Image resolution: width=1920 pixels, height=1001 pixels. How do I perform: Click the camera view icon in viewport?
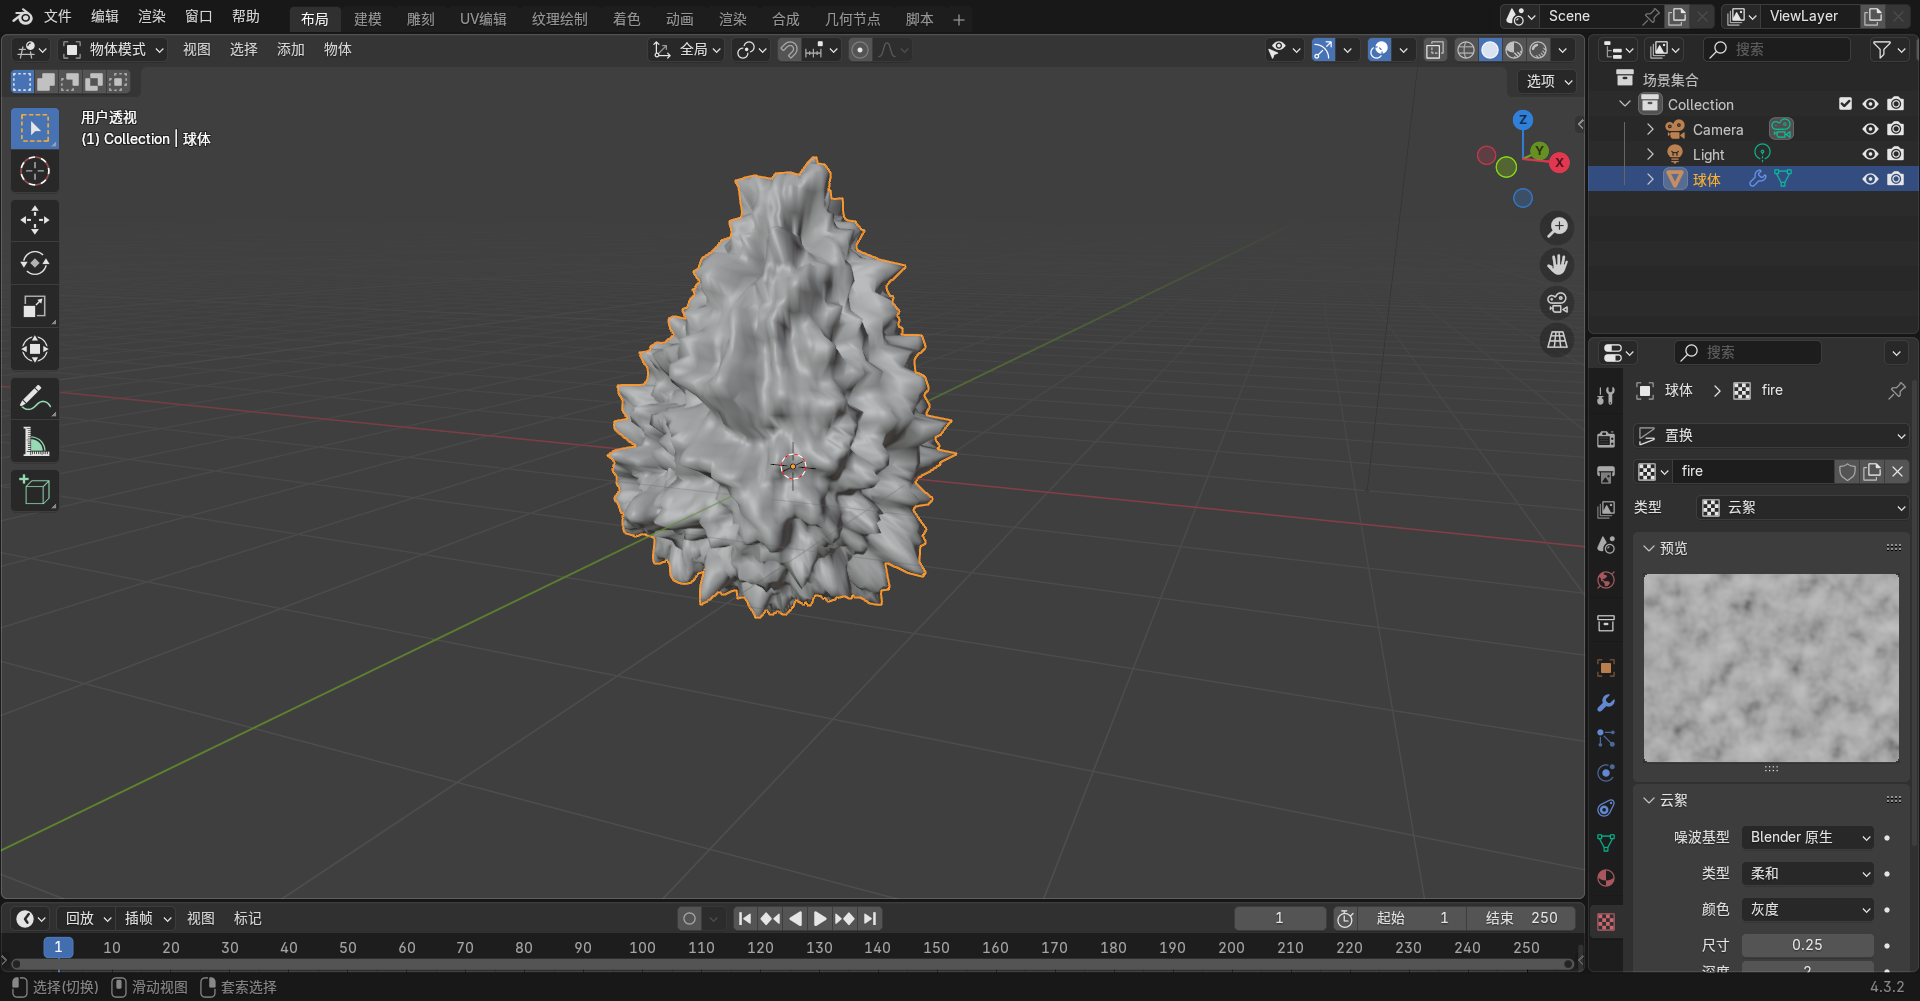pos(1557,302)
